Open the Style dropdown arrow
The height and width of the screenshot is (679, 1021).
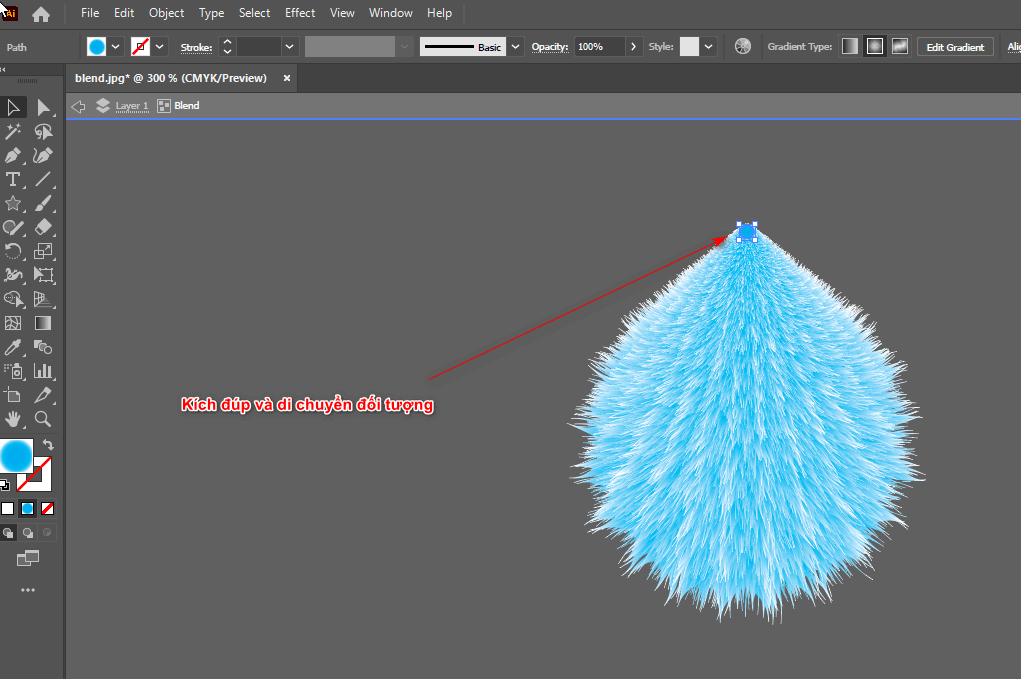pos(709,47)
